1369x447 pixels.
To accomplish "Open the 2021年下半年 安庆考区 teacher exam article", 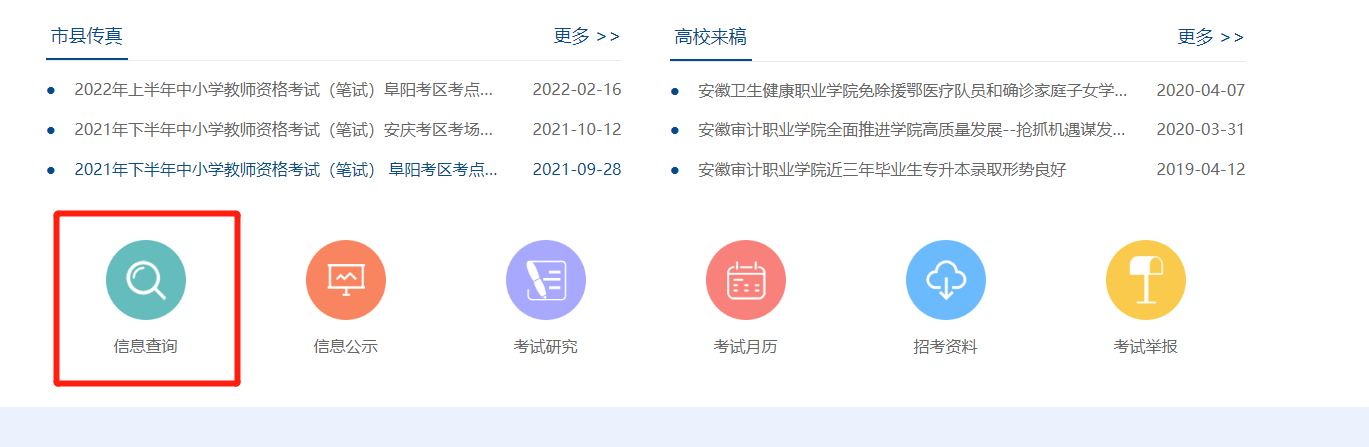I will [283, 130].
